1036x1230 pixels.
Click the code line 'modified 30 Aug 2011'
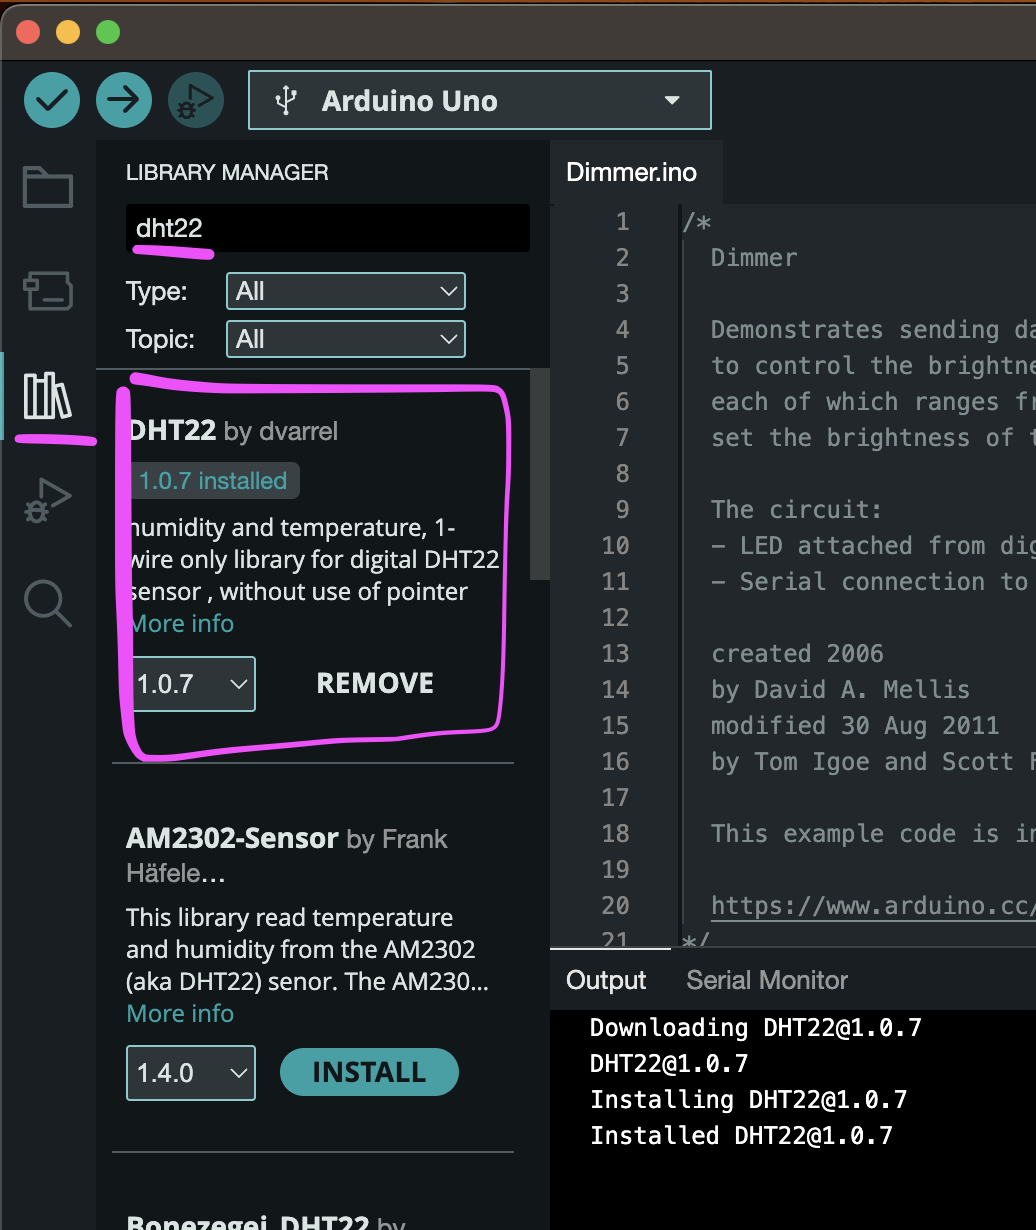(855, 726)
